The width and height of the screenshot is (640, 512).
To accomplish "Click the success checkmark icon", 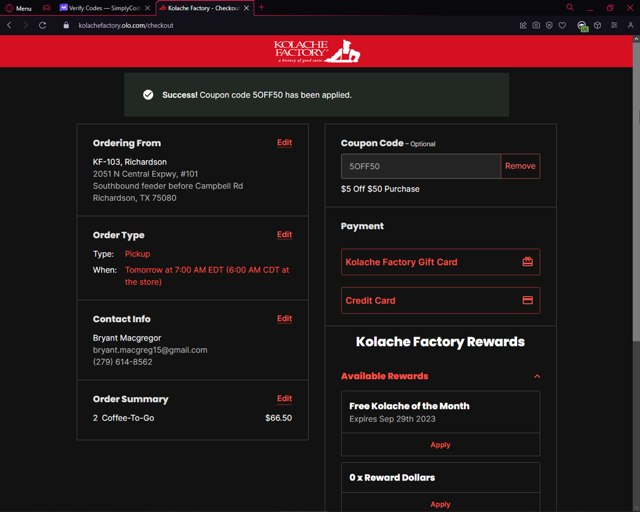I will coord(148,95).
